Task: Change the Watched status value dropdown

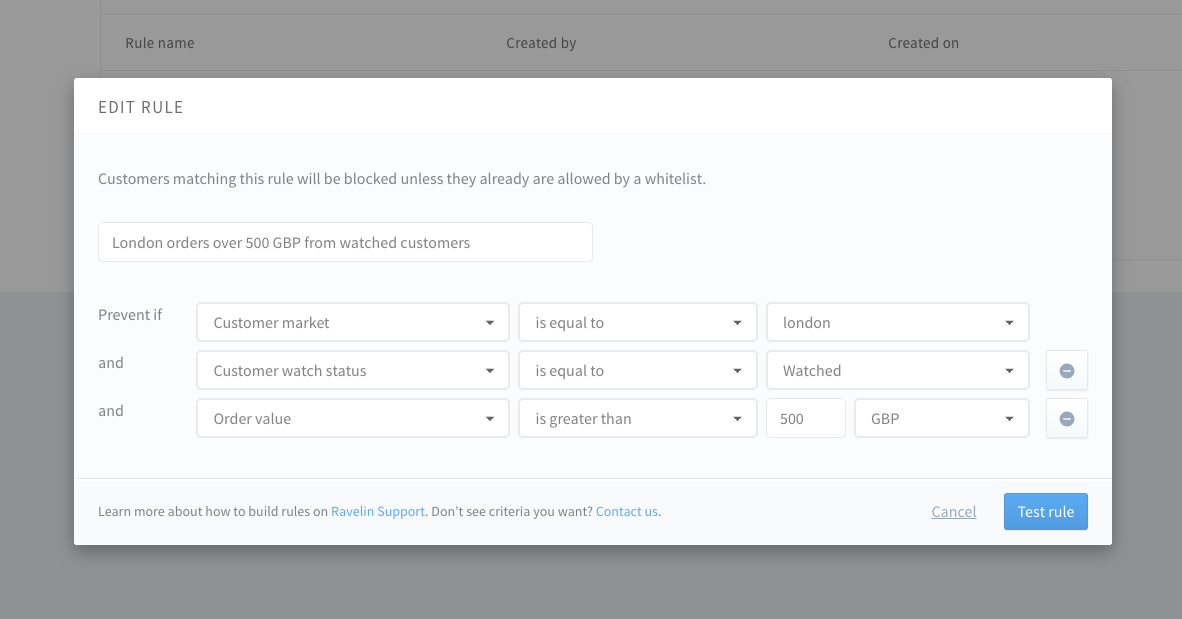Action: [x=897, y=371]
